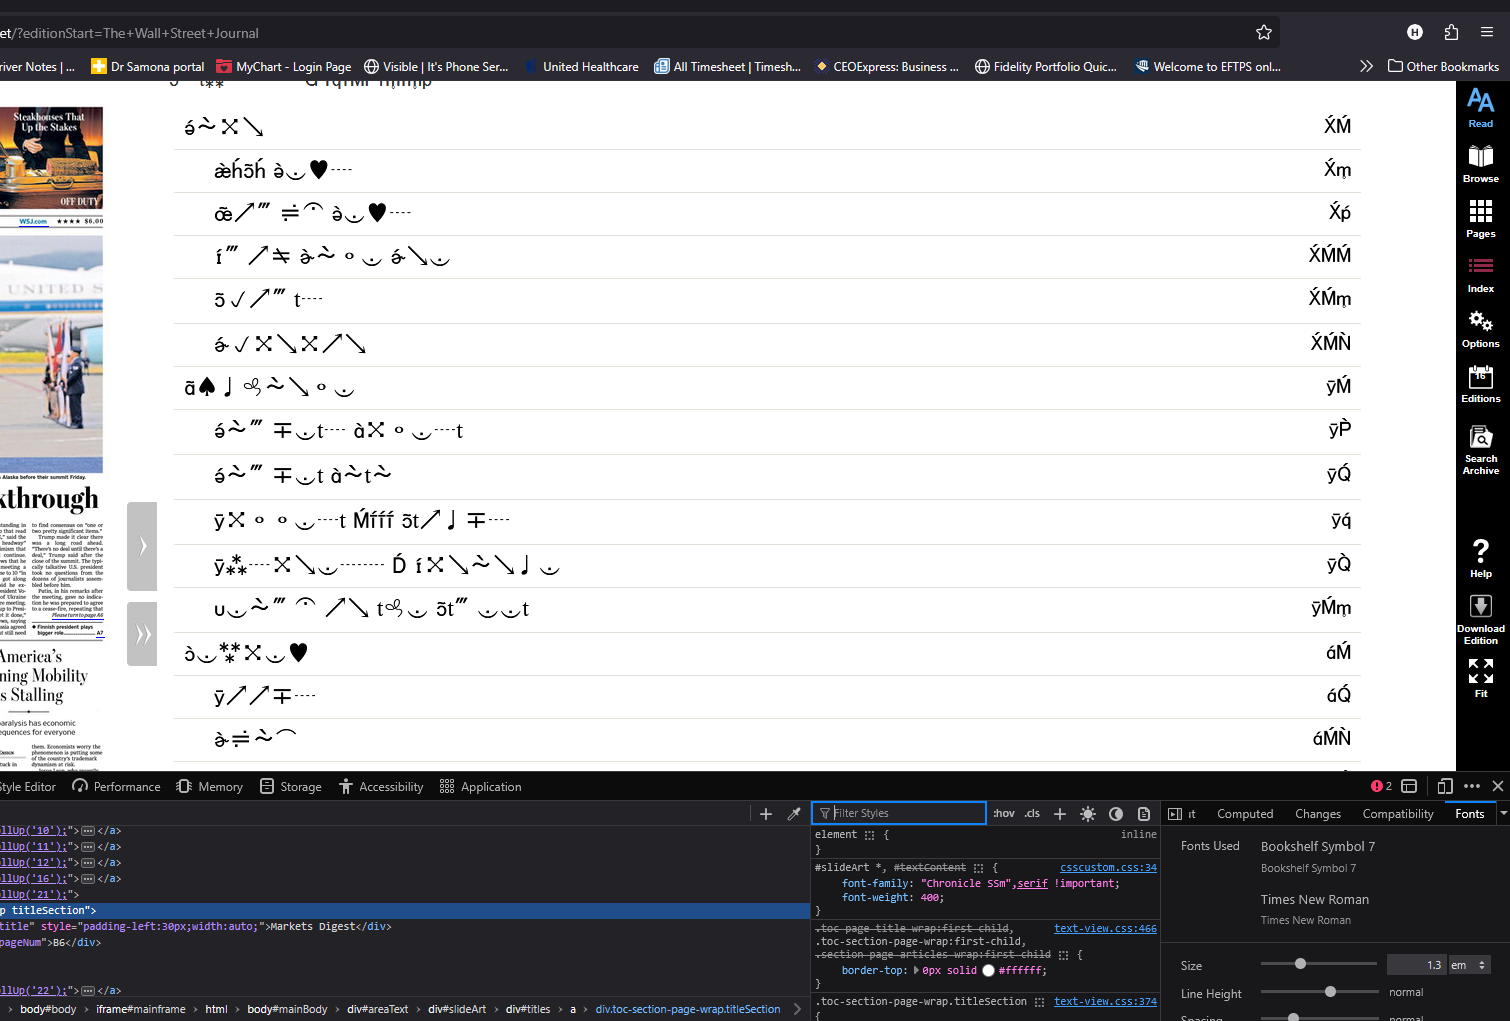This screenshot has width=1510, height=1021.
Task: Open the text-view.css:374 source link
Action: click(x=1105, y=1002)
